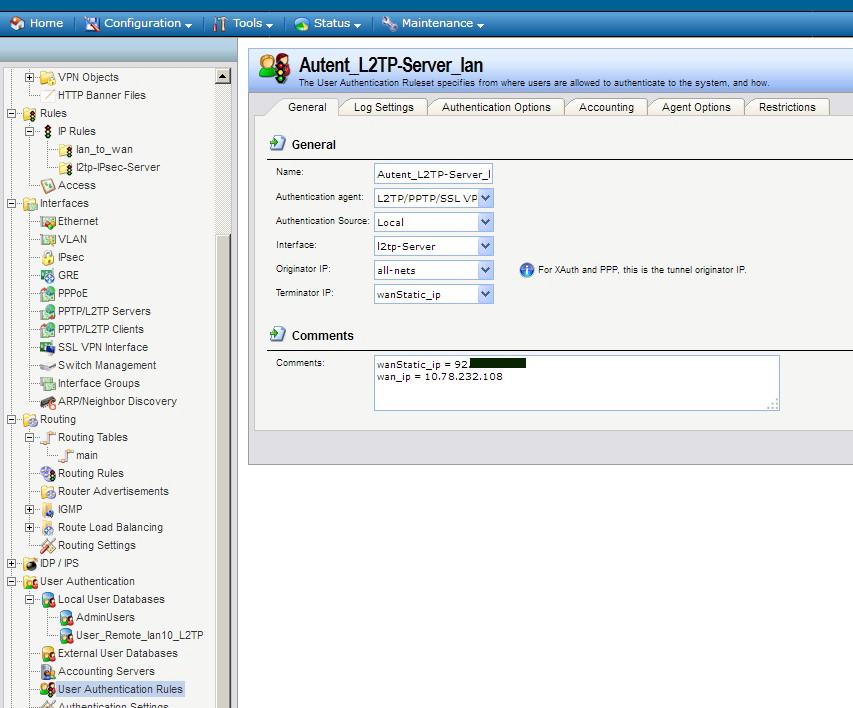The image size is (853, 708).
Task: Open User_Remote_lan10_L2TP user database
Action: [x=140, y=635]
